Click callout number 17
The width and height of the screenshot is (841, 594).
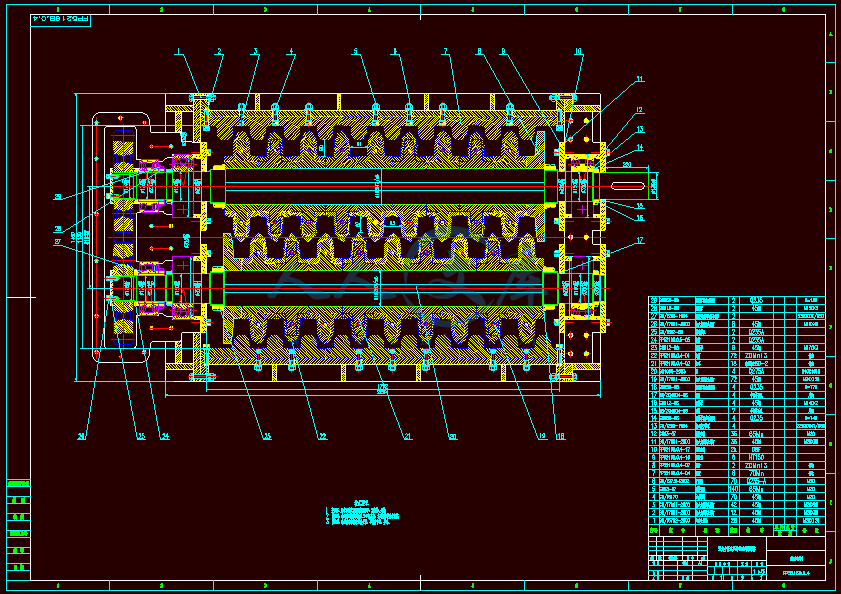coord(640,240)
